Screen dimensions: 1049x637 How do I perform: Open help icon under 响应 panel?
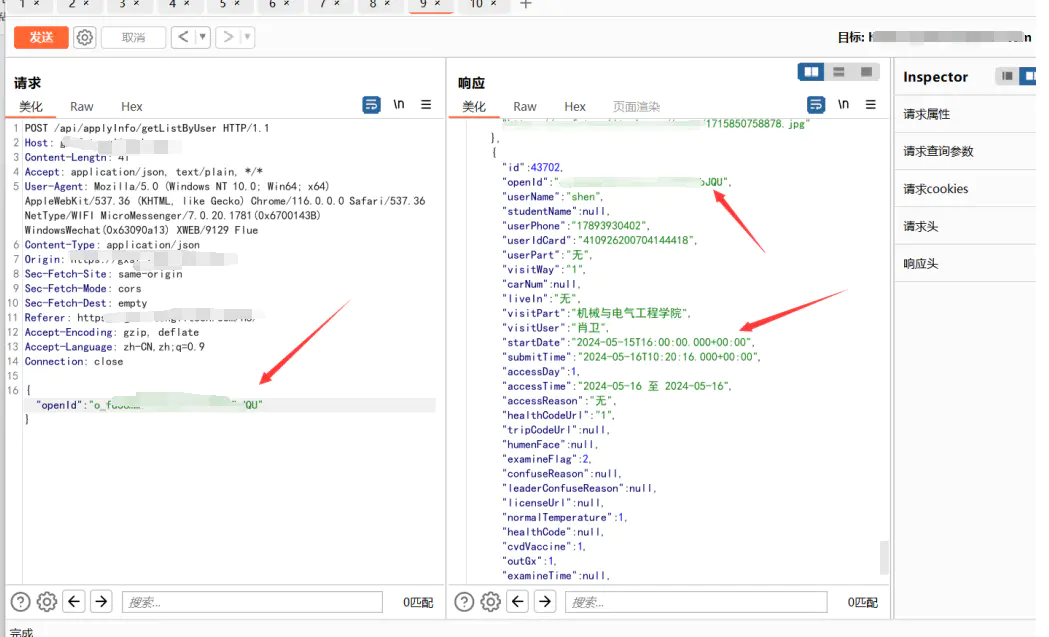point(464,602)
